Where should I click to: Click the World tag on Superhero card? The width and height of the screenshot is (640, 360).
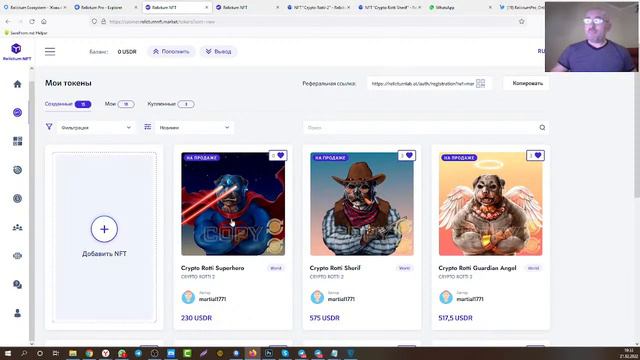(x=276, y=268)
